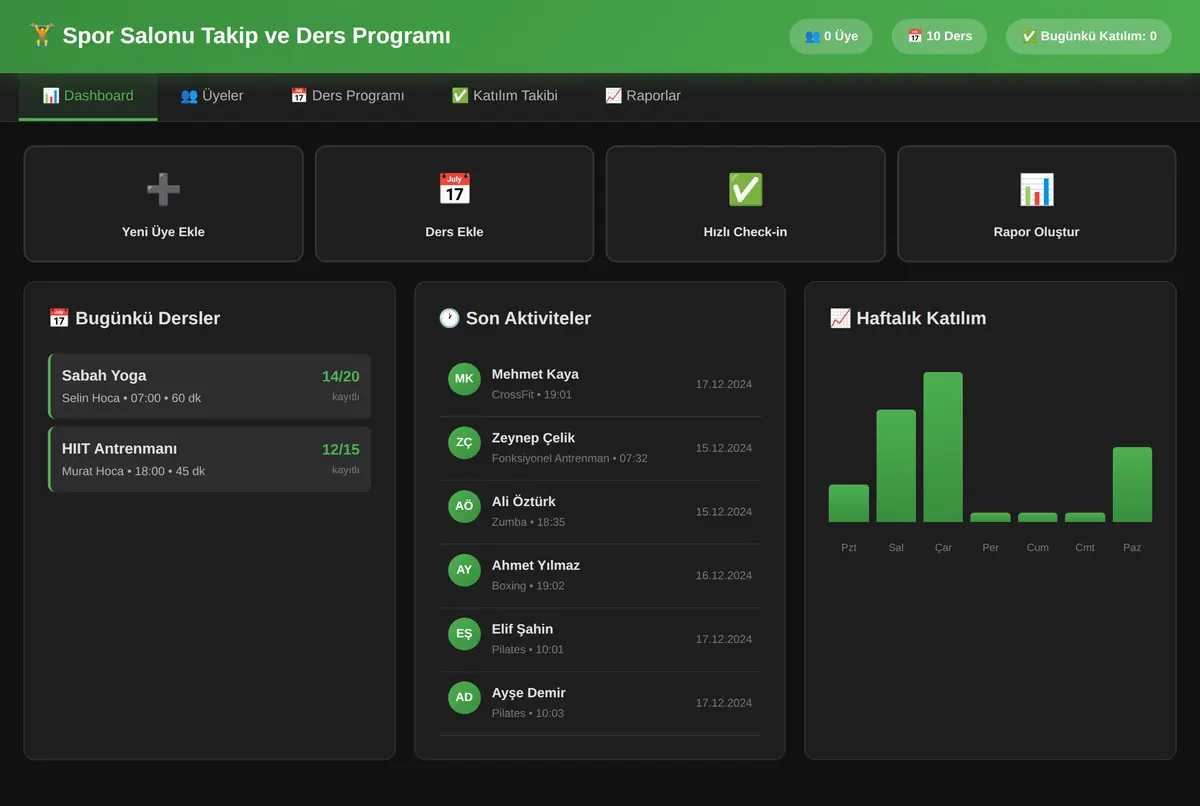Click the Ahmet Yılmaz activity name
This screenshot has height=806, width=1200.
pyautogui.click(x=536, y=565)
